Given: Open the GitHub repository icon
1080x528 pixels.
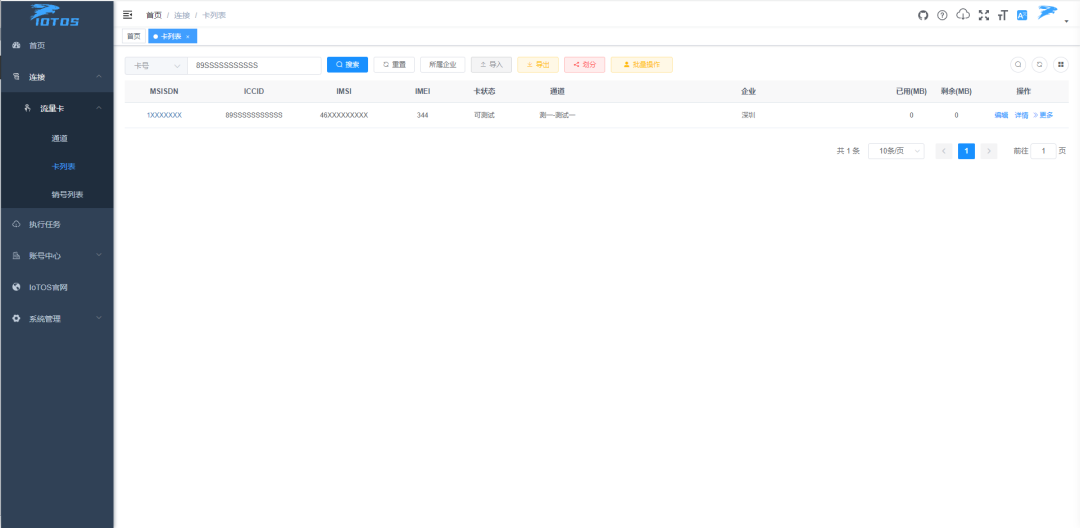Looking at the screenshot, I should [923, 15].
